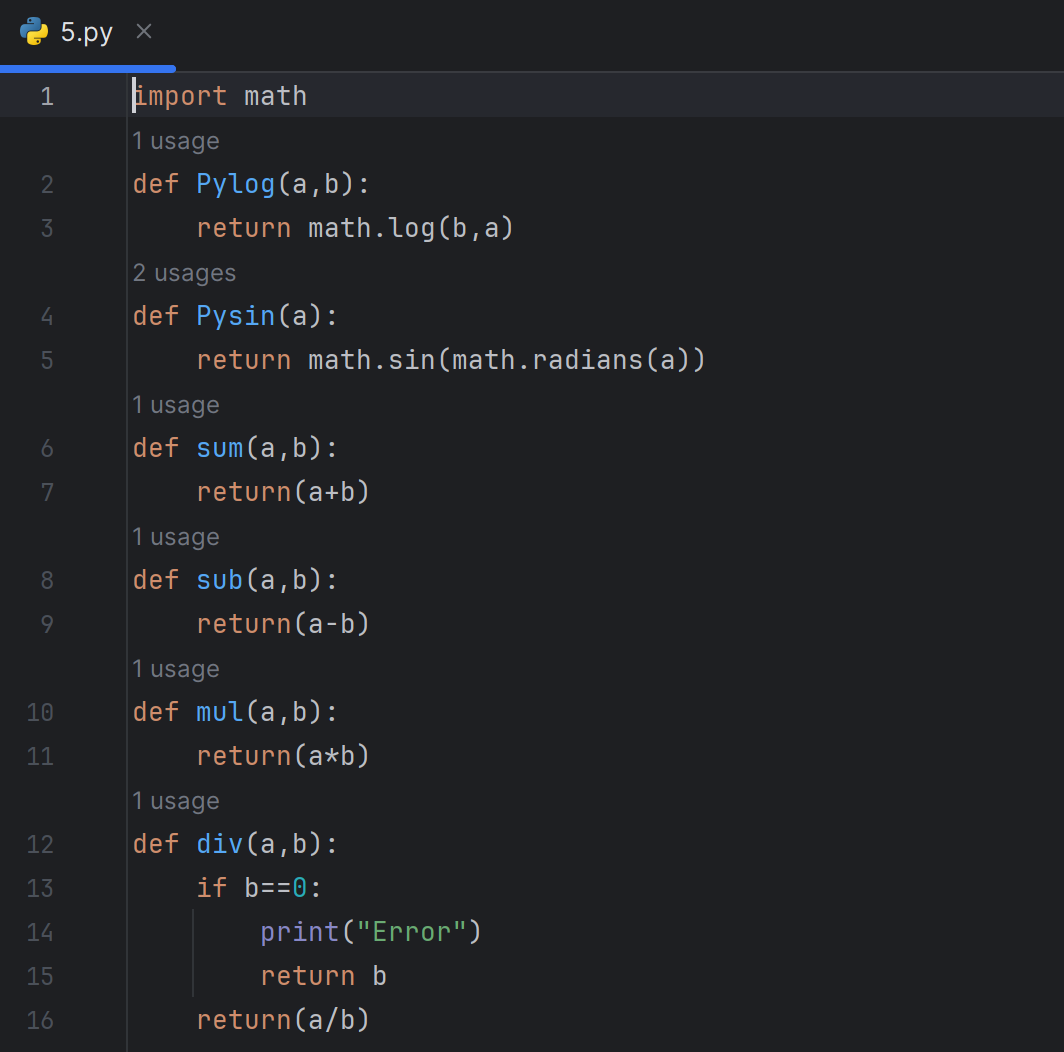
Task: Click the '1 usage' hint above def mul
Action: click(x=176, y=669)
